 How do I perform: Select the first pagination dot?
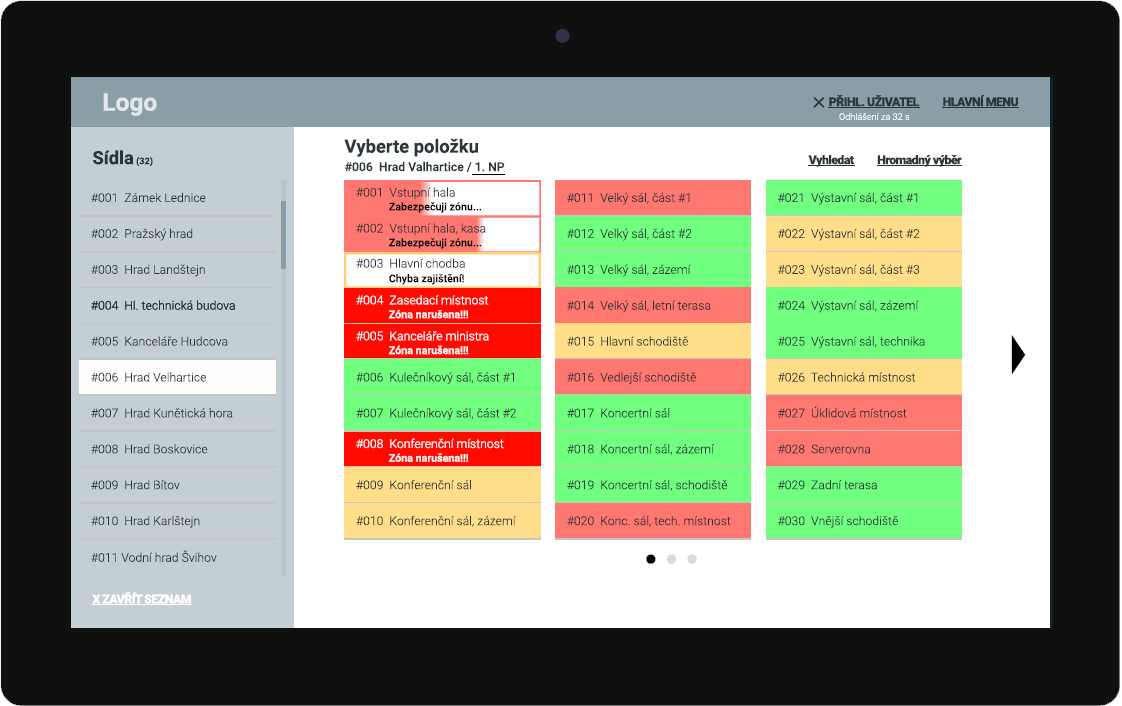point(651,559)
